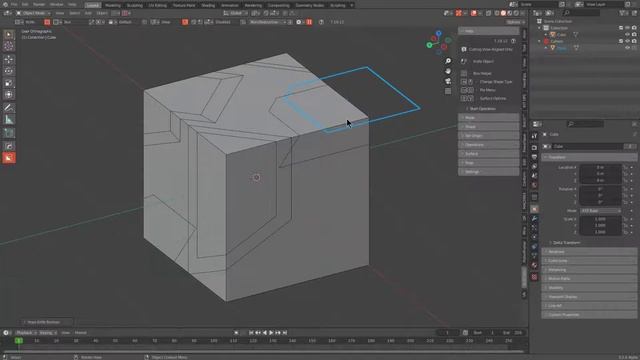Open the File menu
Viewport: 640px width, 360px height.
14,4
